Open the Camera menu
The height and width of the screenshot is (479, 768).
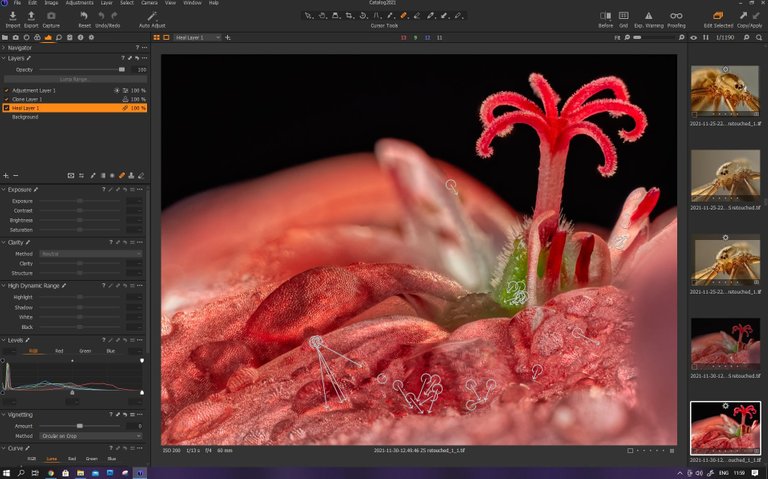tap(149, 3)
